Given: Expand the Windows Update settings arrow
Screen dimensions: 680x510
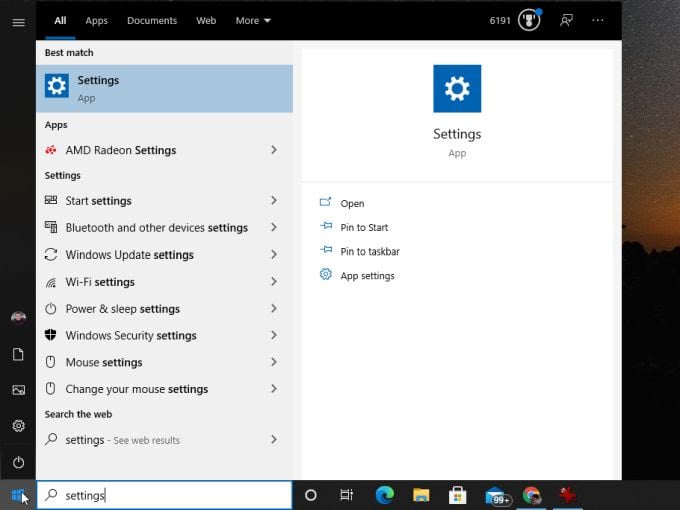Looking at the screenshot, I should click(273, 255).
